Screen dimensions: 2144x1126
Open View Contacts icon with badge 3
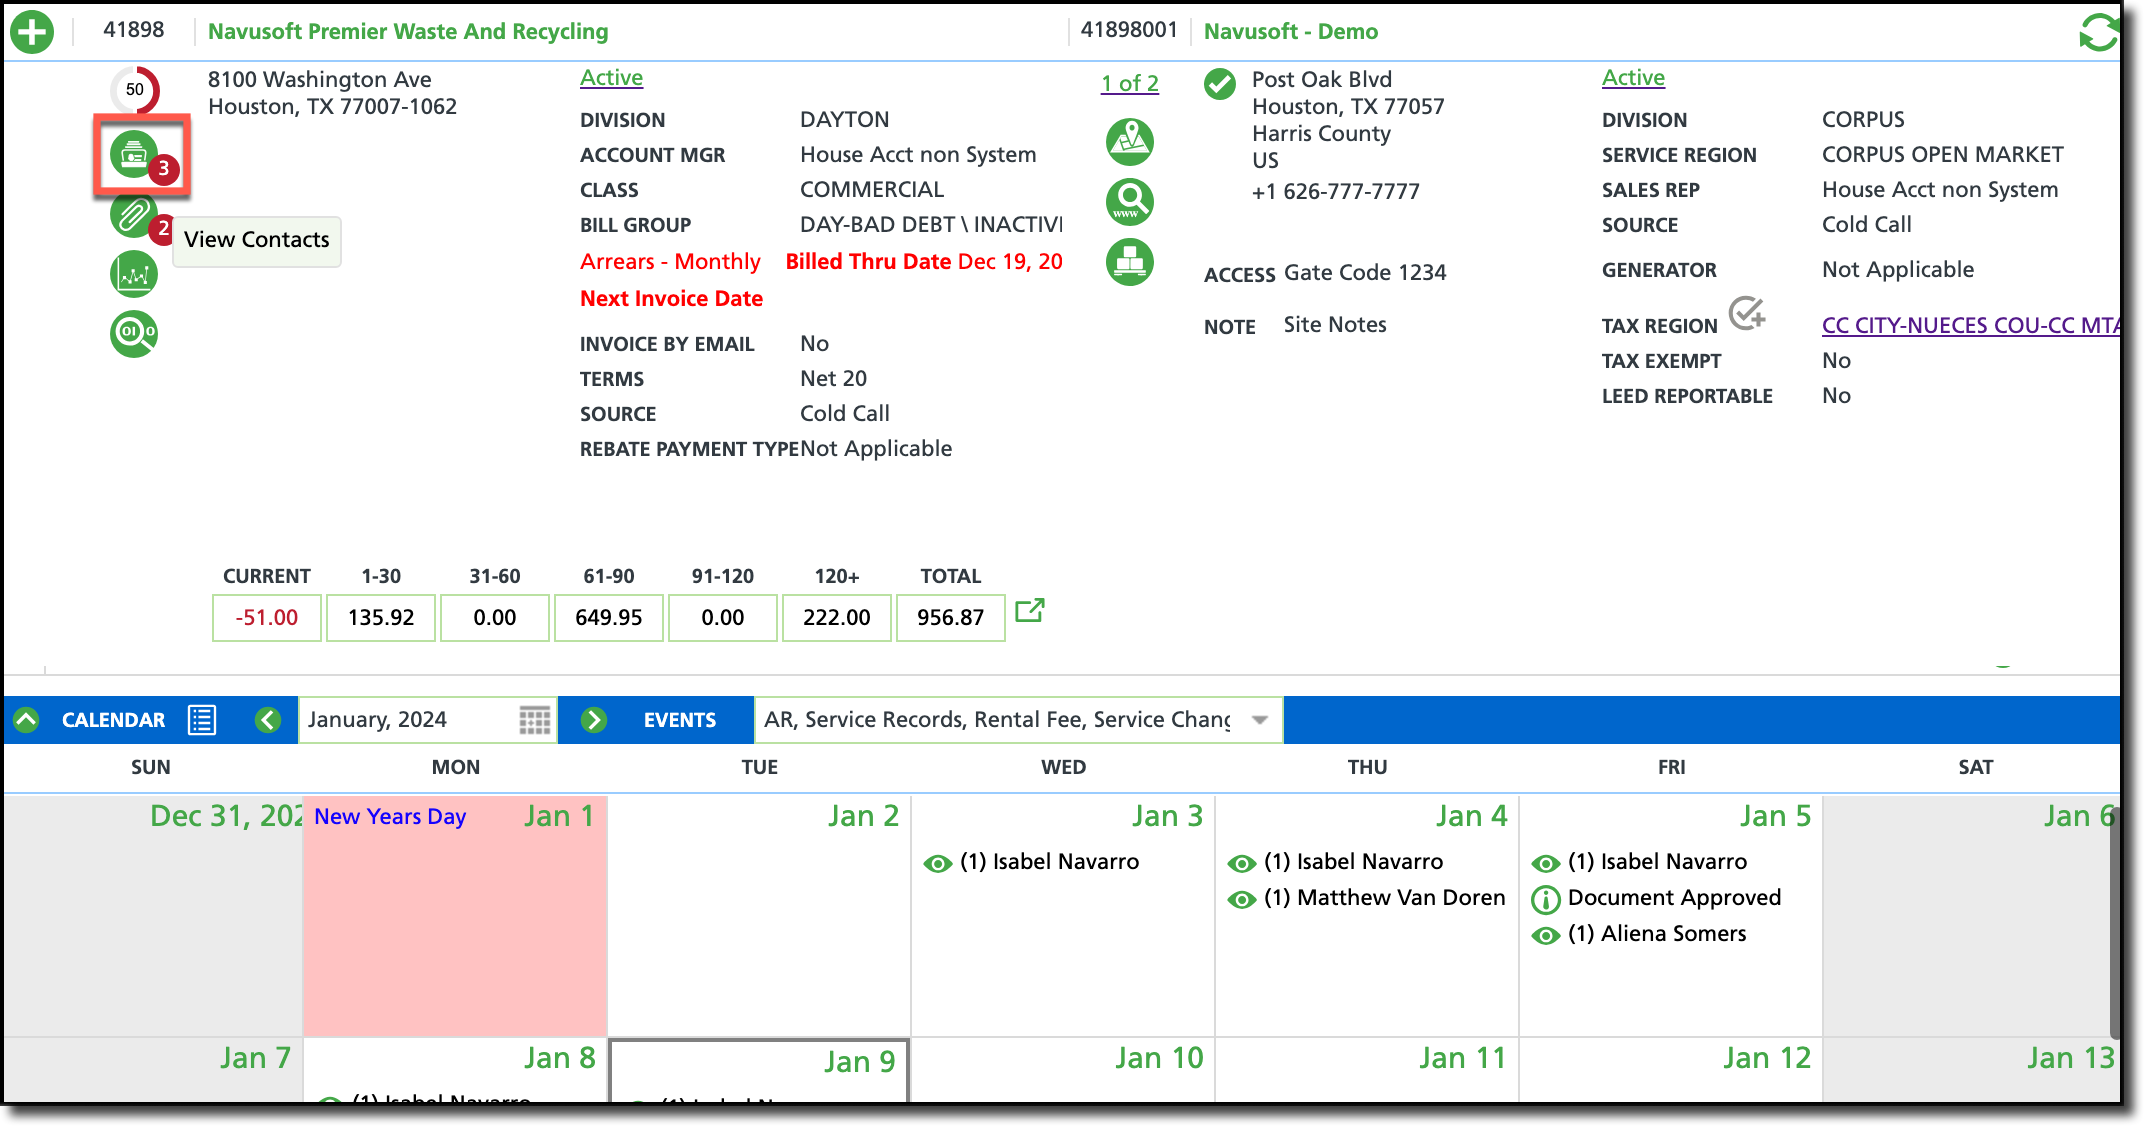tap(134, 155)
